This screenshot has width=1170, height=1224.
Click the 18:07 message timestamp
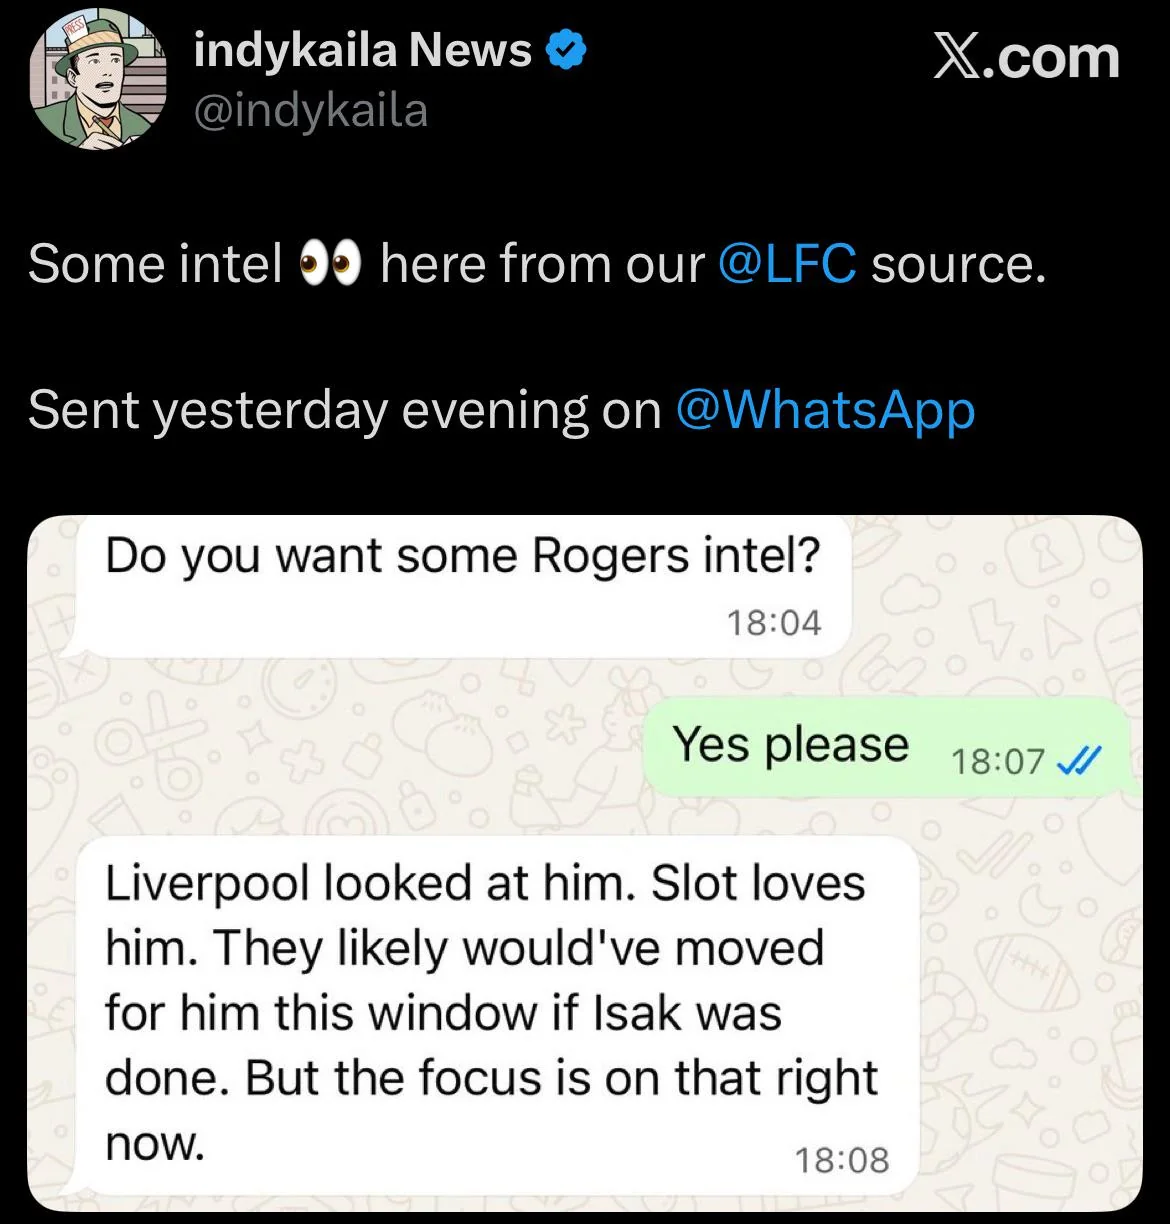click(998, 763)
